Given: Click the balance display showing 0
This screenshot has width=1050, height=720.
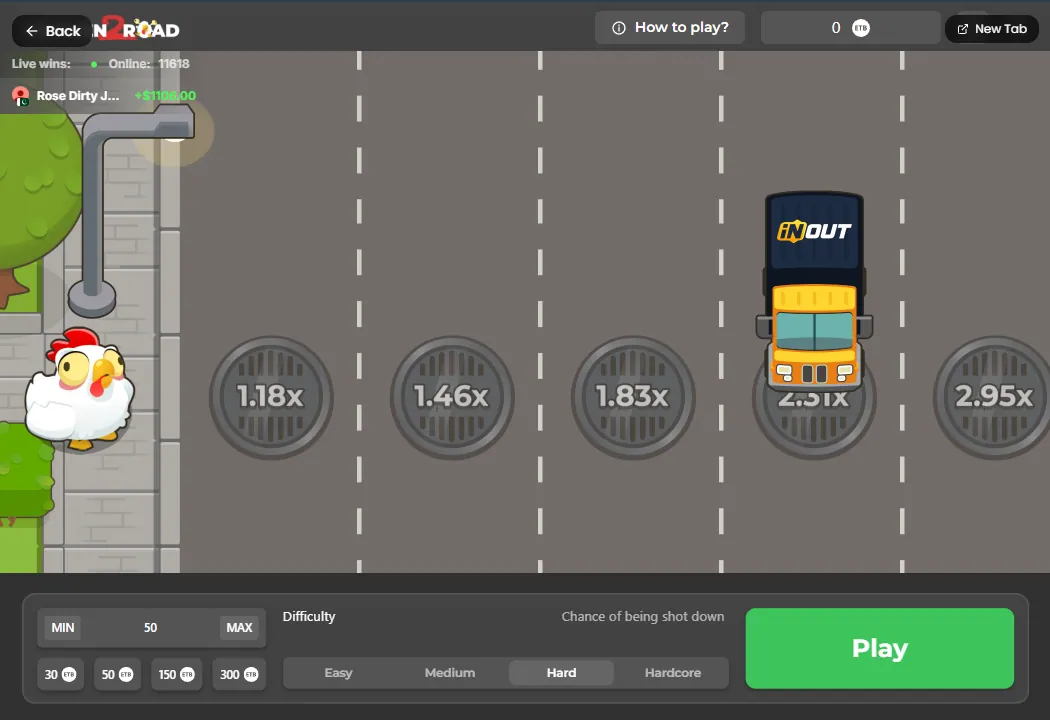Looking at the screenshot, I should (850, 28).
